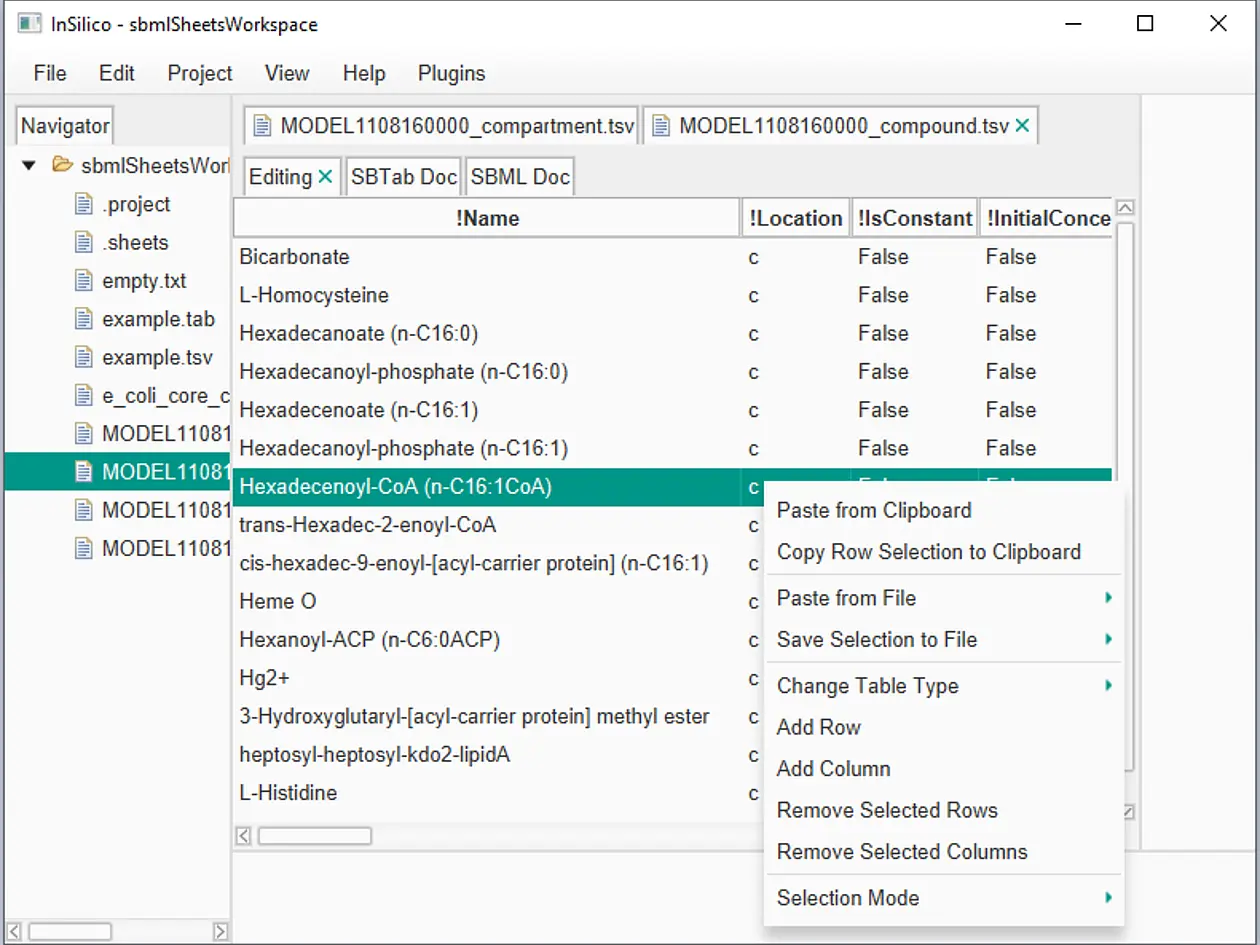This screenshot has width=1260, height=945.
Task: Click the !Name column header
Action: [487, 218]
